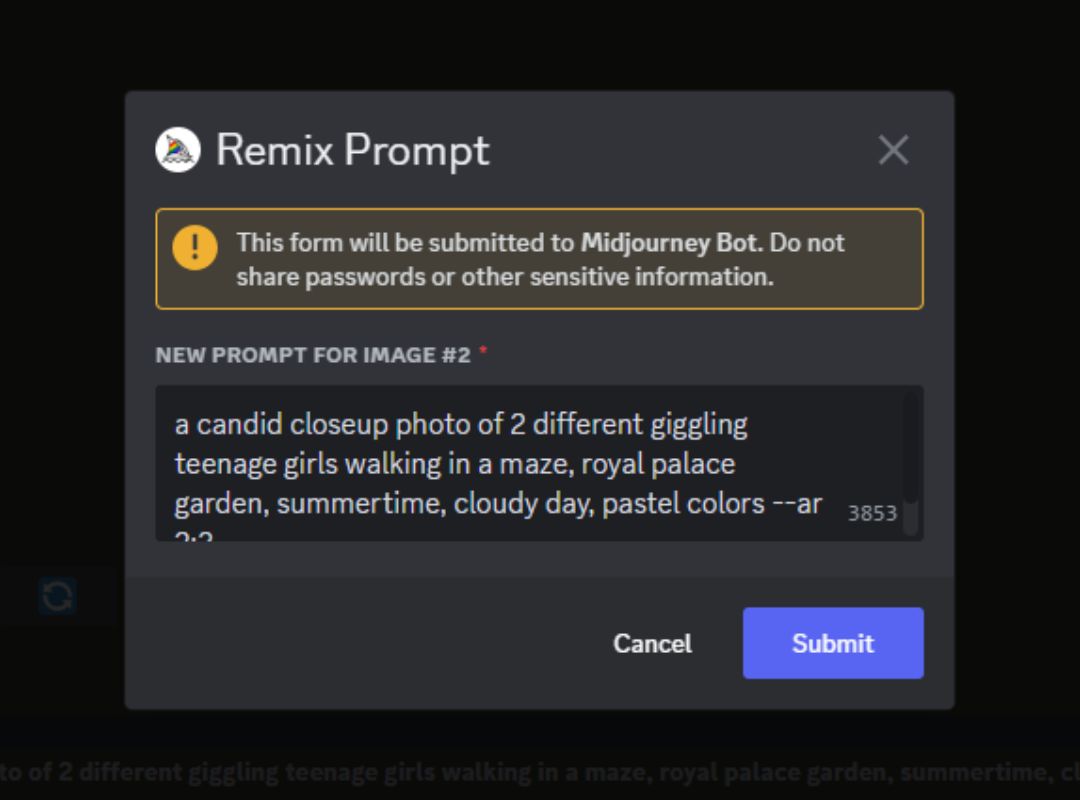The height and width of the screenshot is (800, 1080).
Task: Click the 3853 character counter
Action: coord(872,512)
